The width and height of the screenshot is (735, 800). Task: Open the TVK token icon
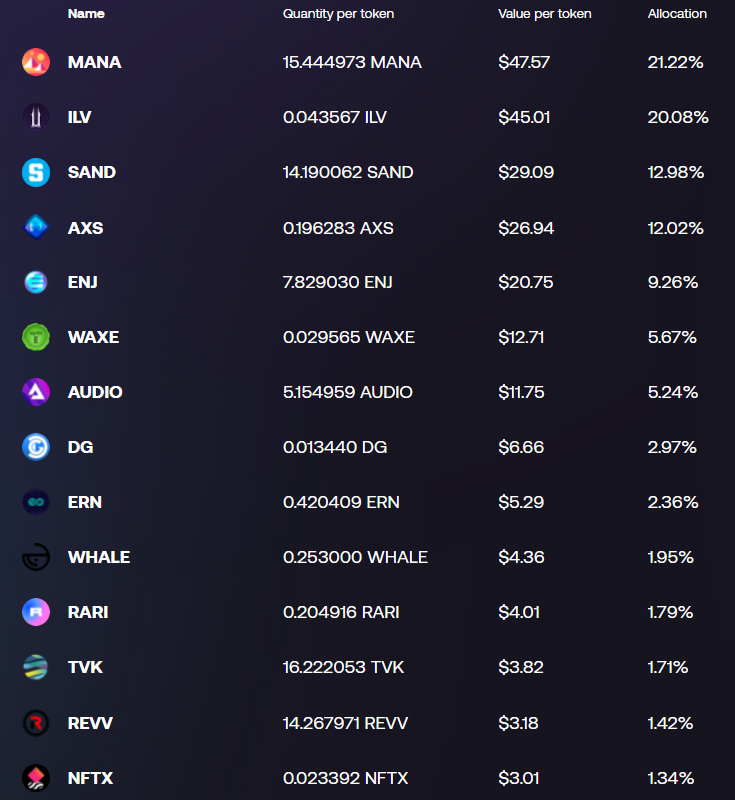36,667
